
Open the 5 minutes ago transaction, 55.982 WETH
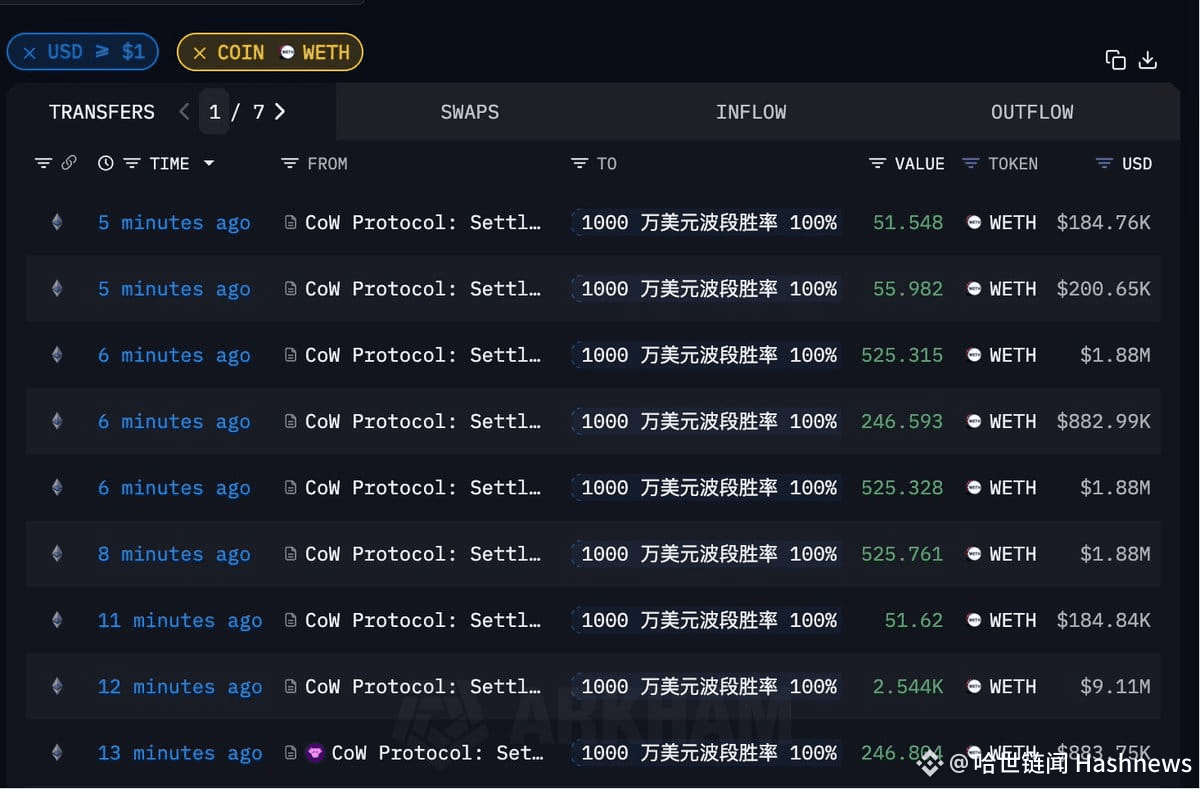[x=174, y=288]
